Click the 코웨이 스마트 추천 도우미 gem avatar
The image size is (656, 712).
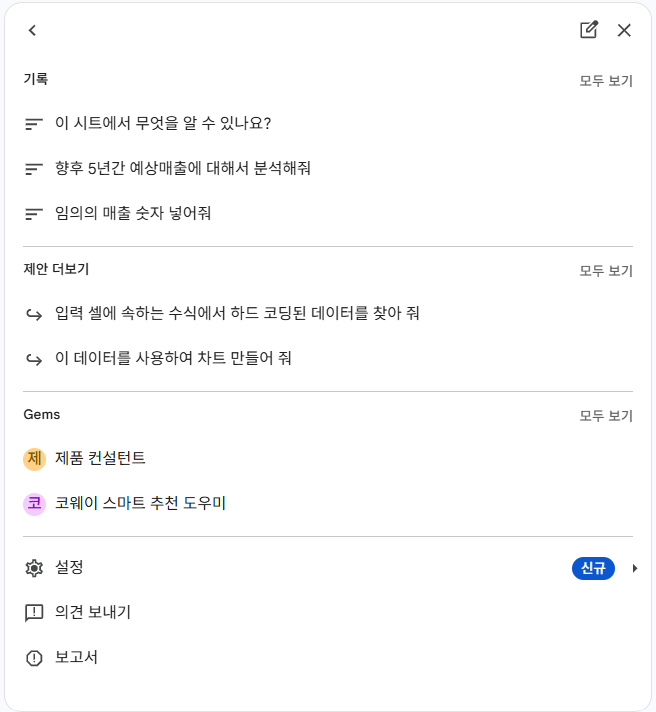[35, 504]
